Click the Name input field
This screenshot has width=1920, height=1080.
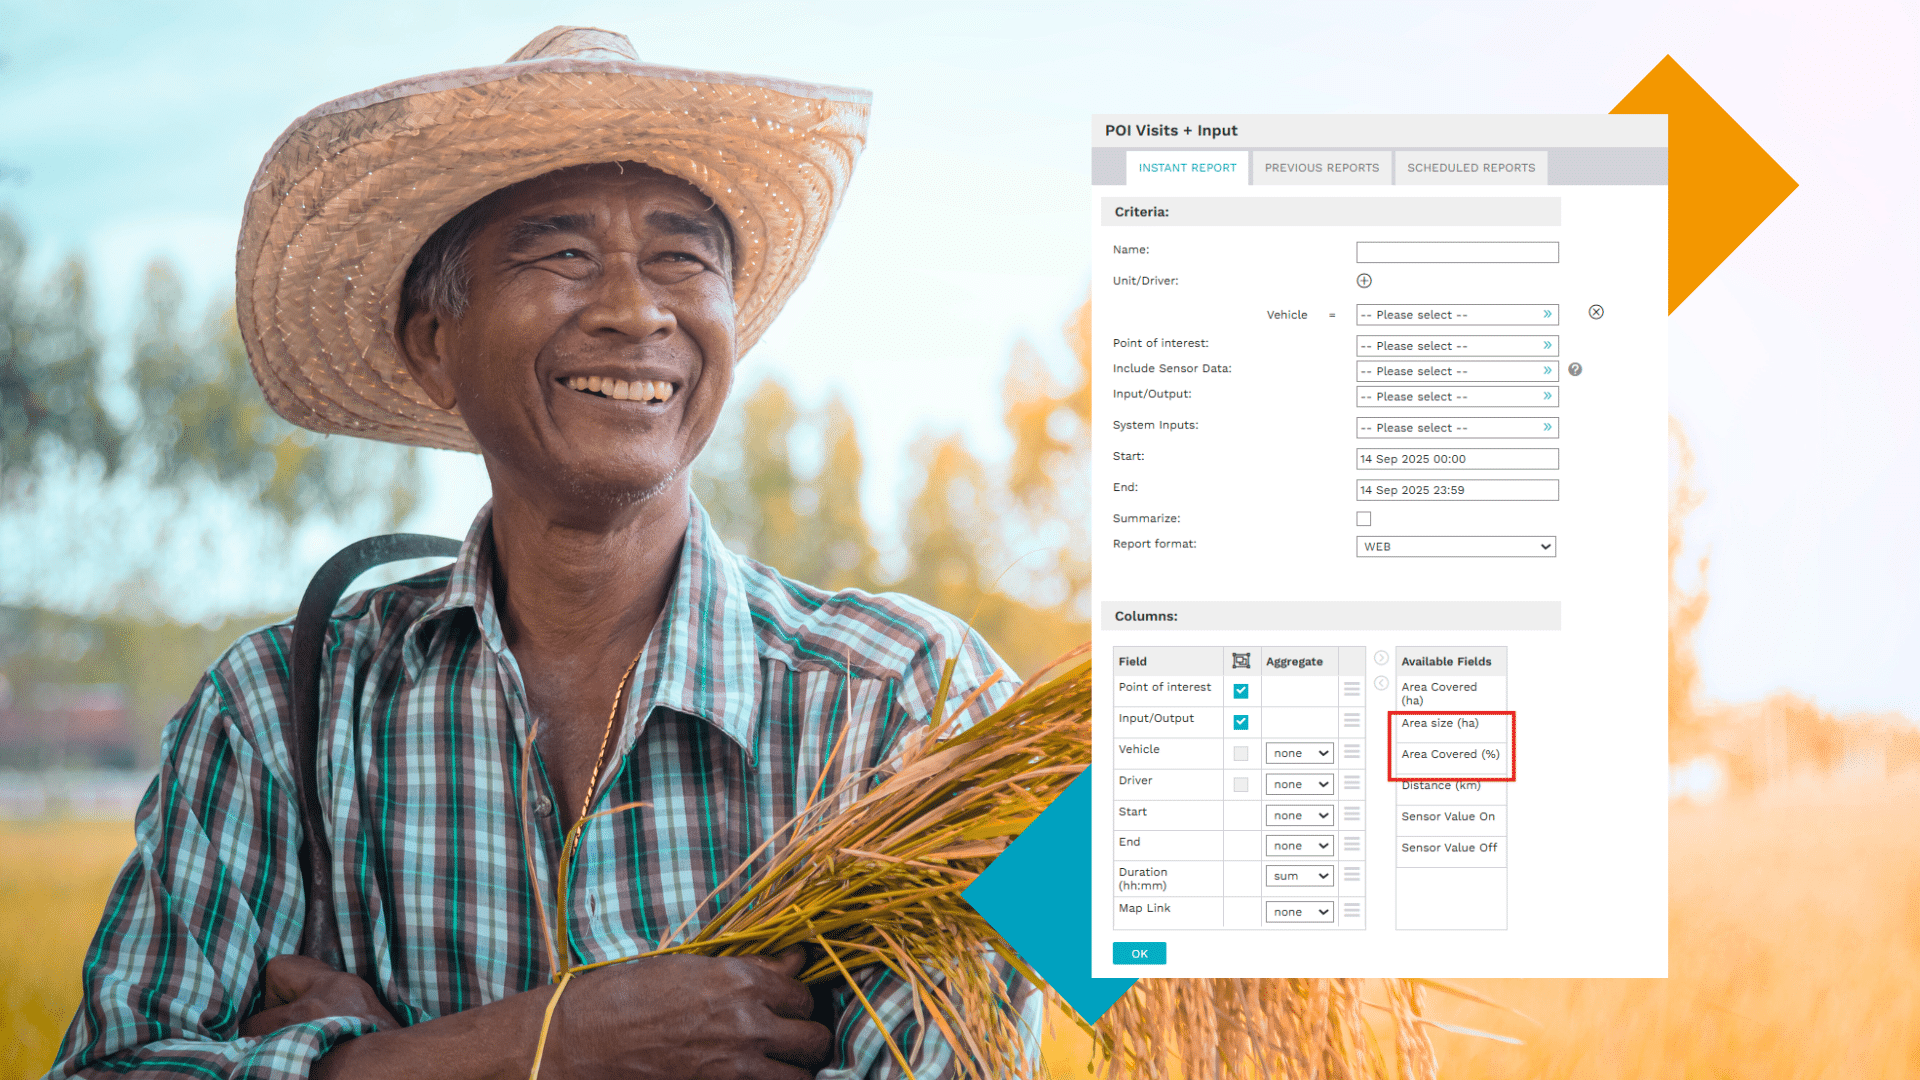click(x=1457, y=252)
